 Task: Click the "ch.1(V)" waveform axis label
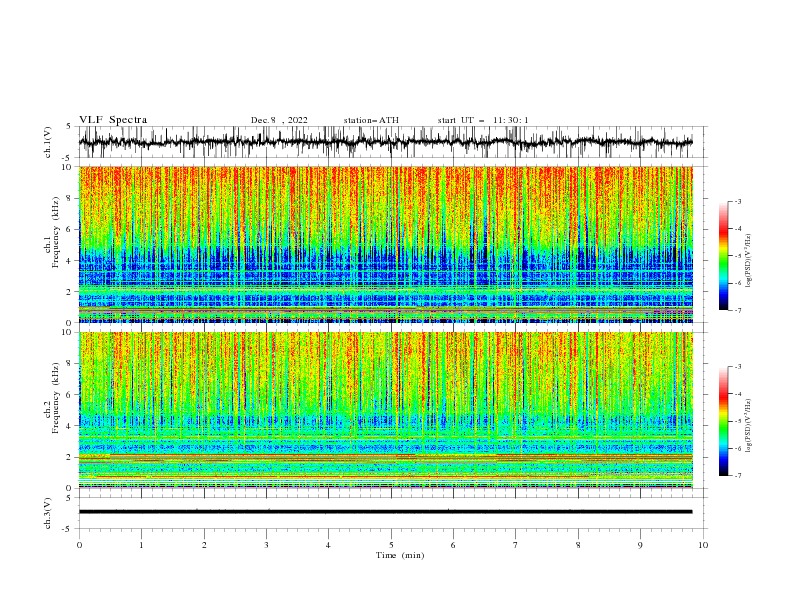click(x=48, y=142)
